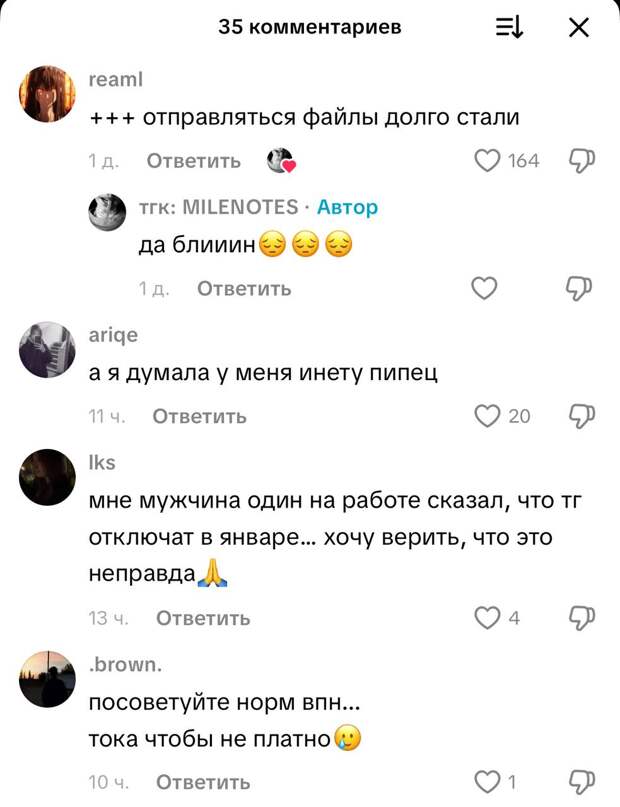
Task: Reply to reaml's comment
Action: [x=193, y=161]
